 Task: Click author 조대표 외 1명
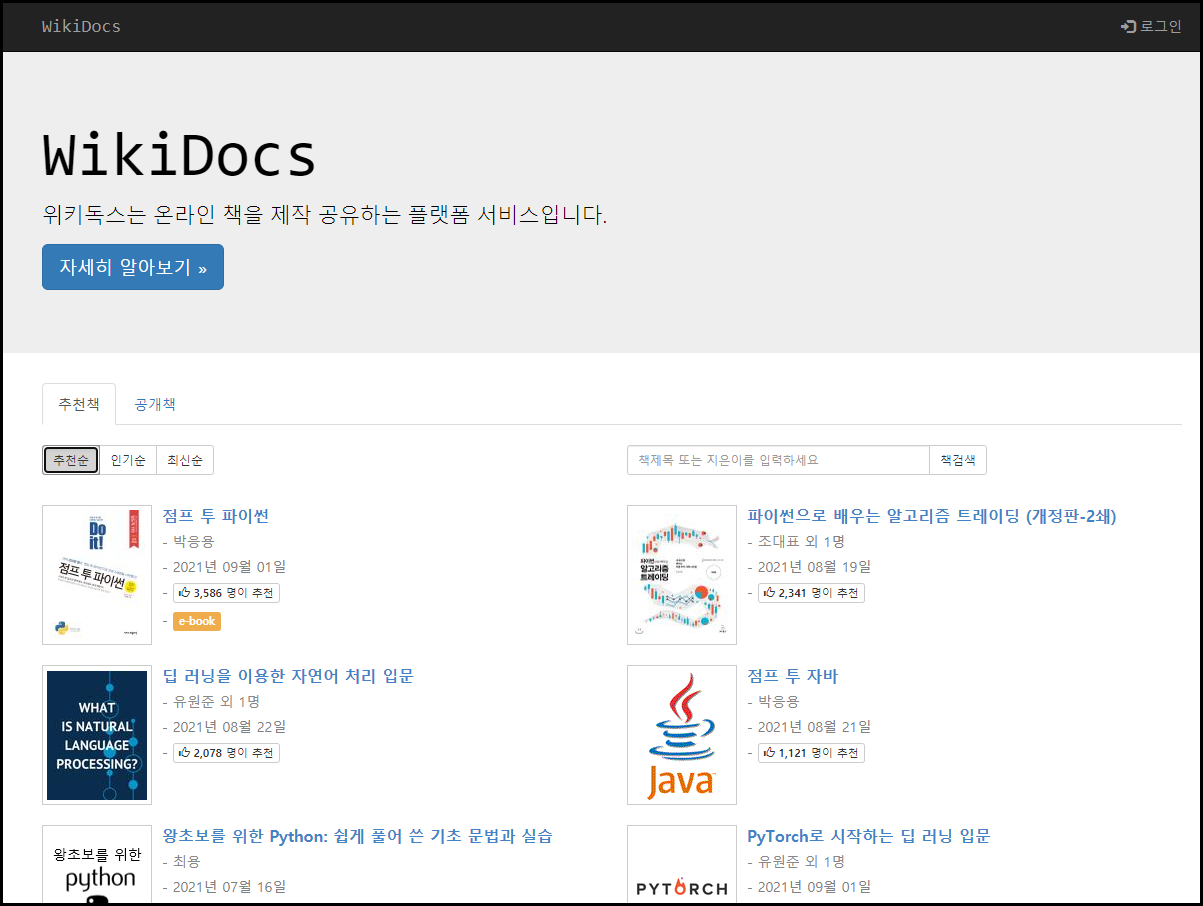(802, 541)
